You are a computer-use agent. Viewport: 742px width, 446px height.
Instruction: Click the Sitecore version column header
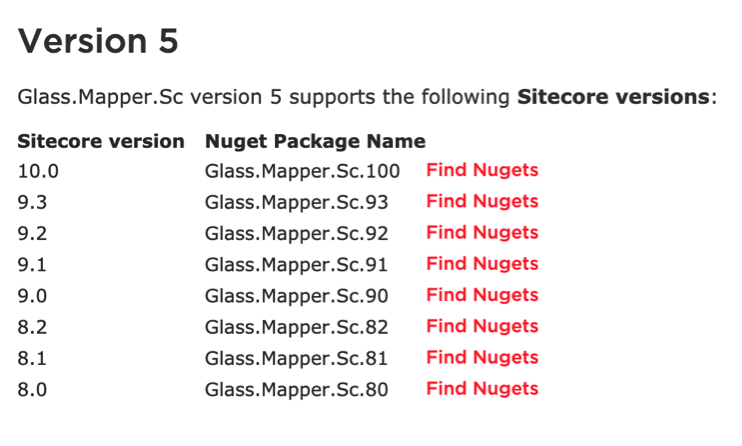tap(101, 141)
